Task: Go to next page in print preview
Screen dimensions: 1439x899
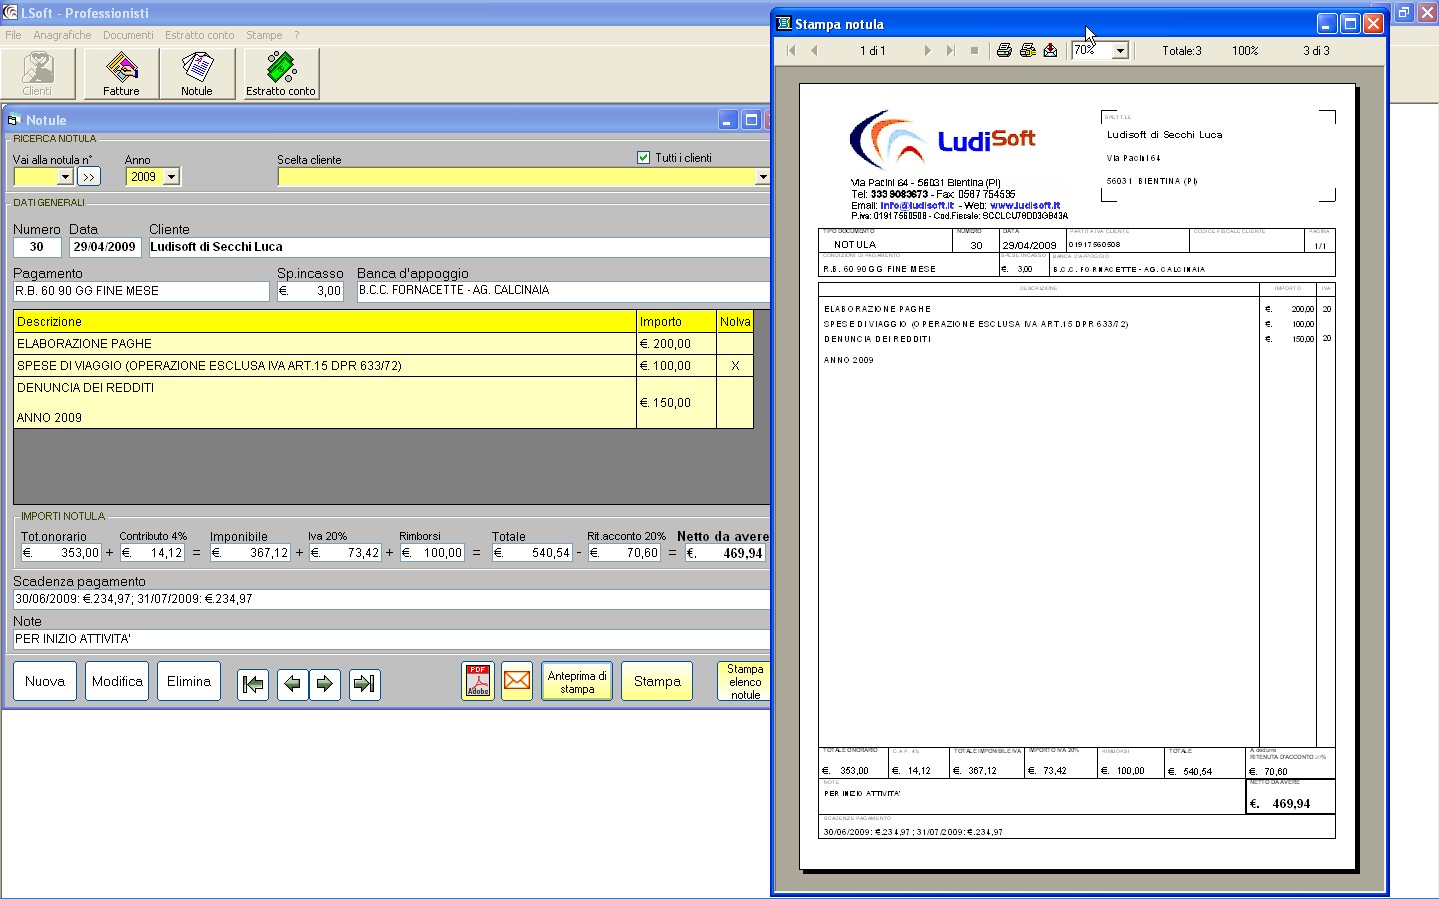Action: click(927, 50)
